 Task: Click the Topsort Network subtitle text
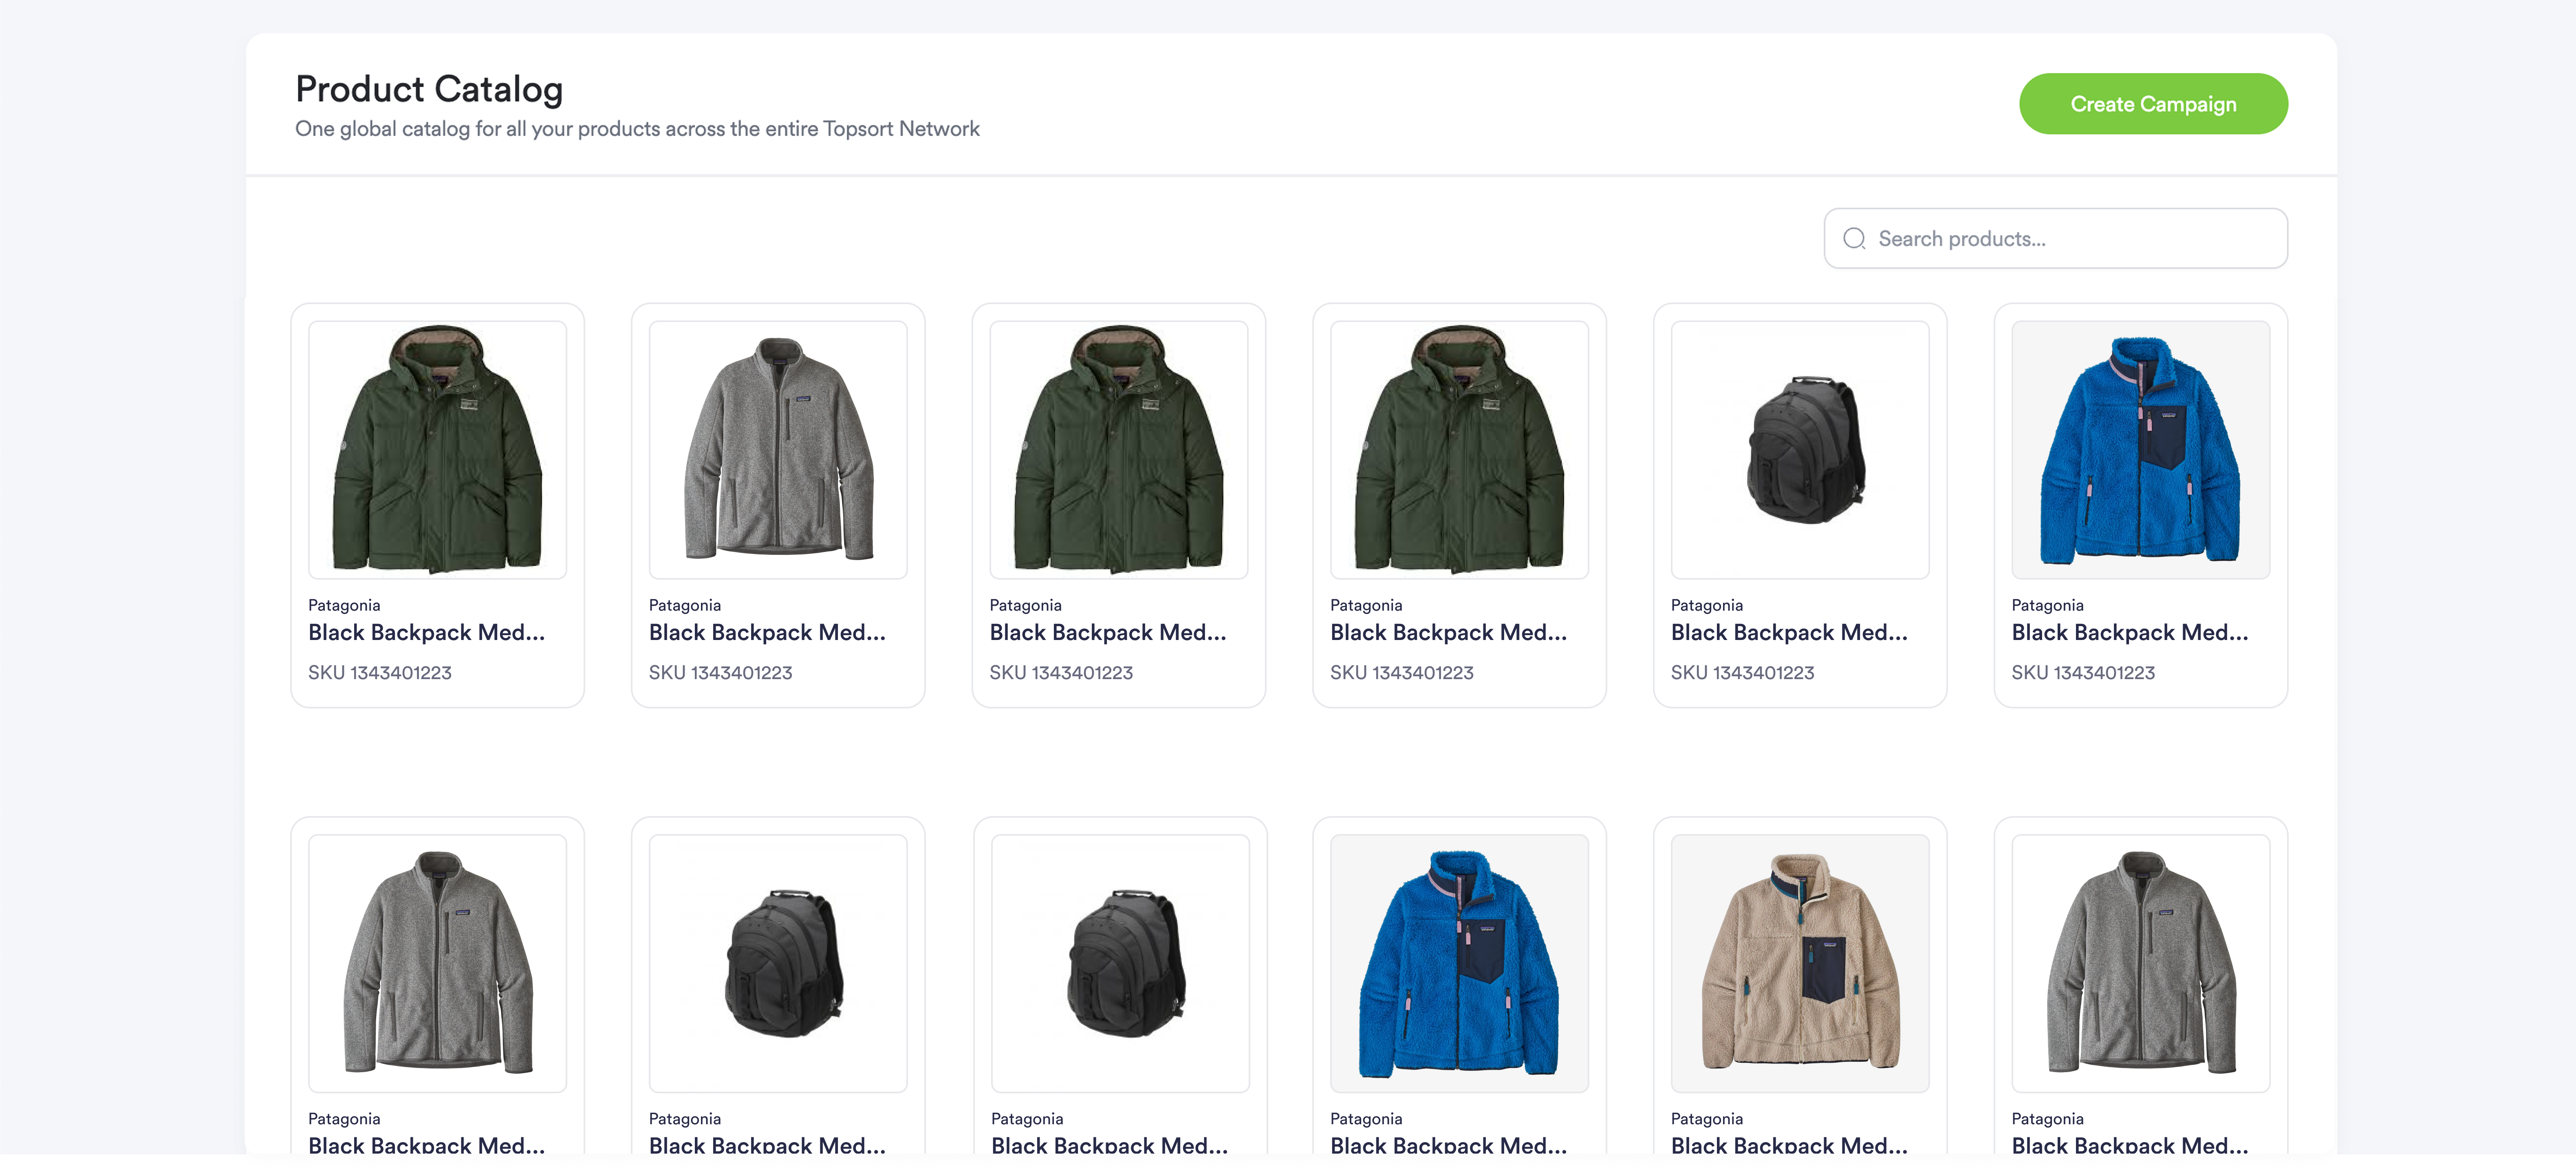coord(637,128)
